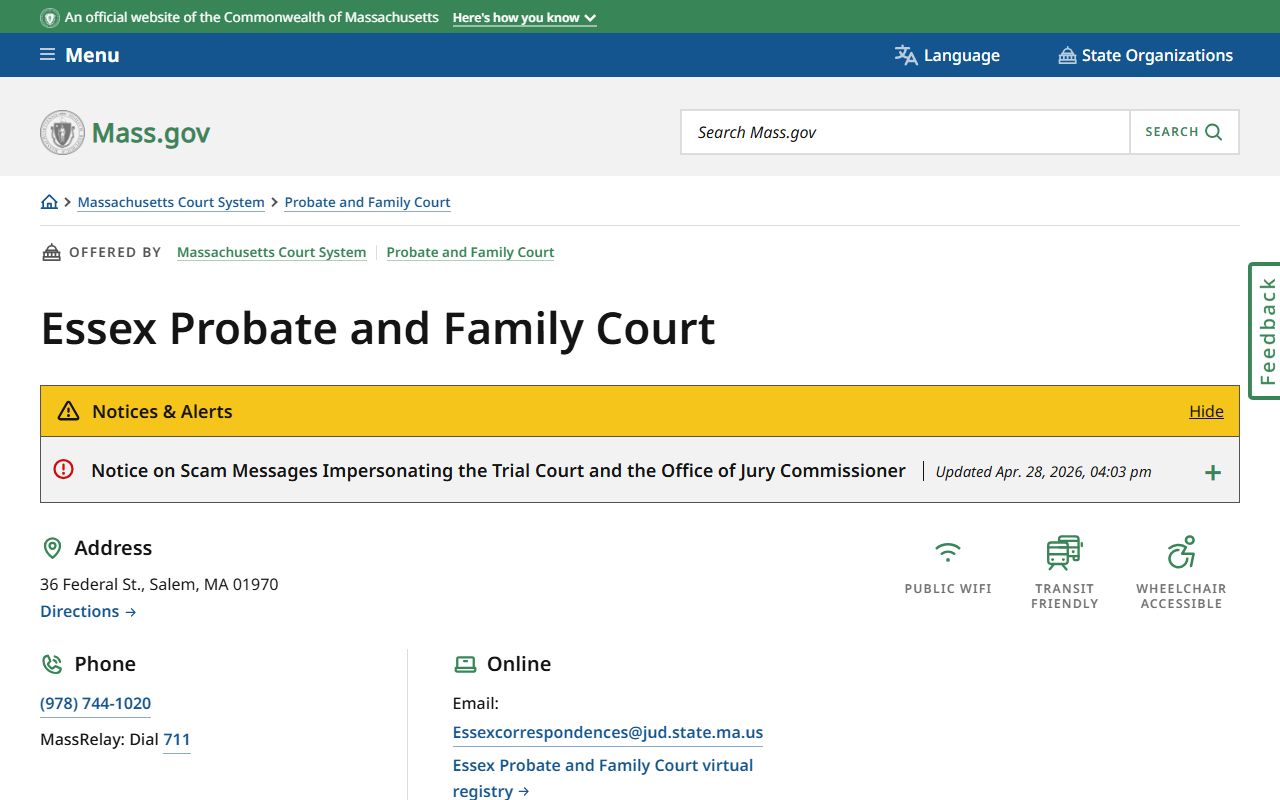Open State Organizations menu
Screen dimensions: 1280x800
[x=1145, y=55]
